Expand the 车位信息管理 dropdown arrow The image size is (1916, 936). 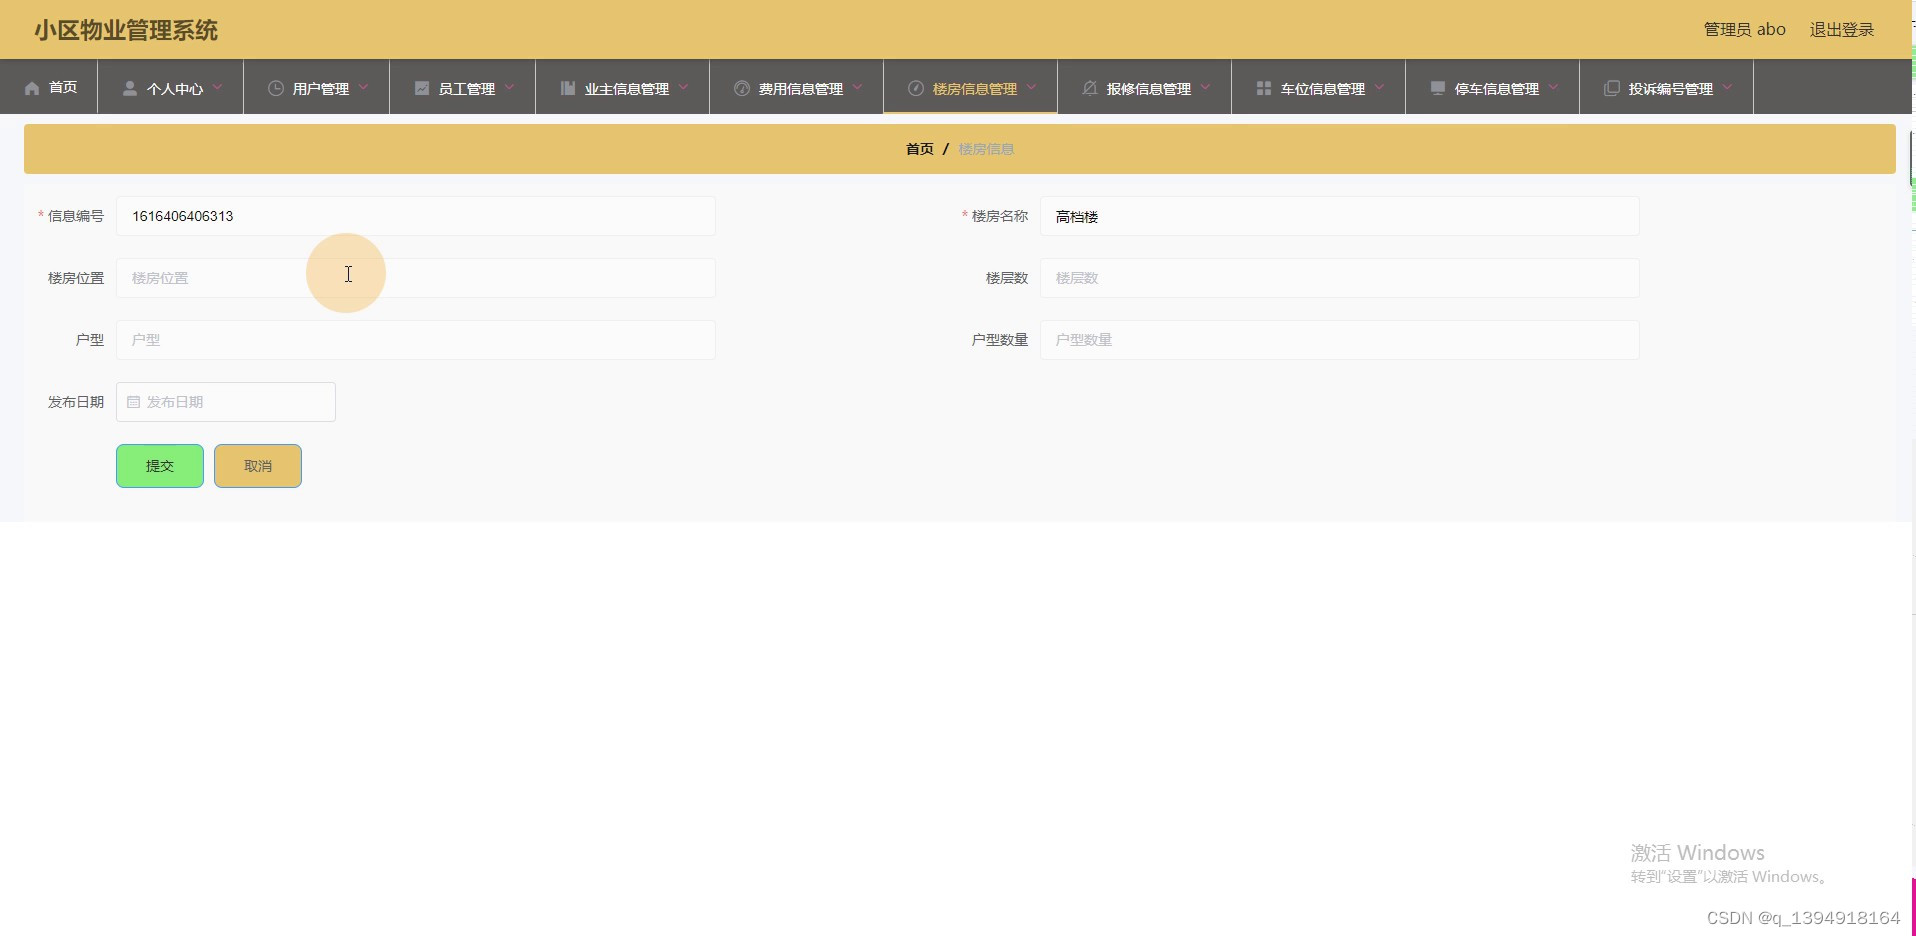coord(1379,87)
